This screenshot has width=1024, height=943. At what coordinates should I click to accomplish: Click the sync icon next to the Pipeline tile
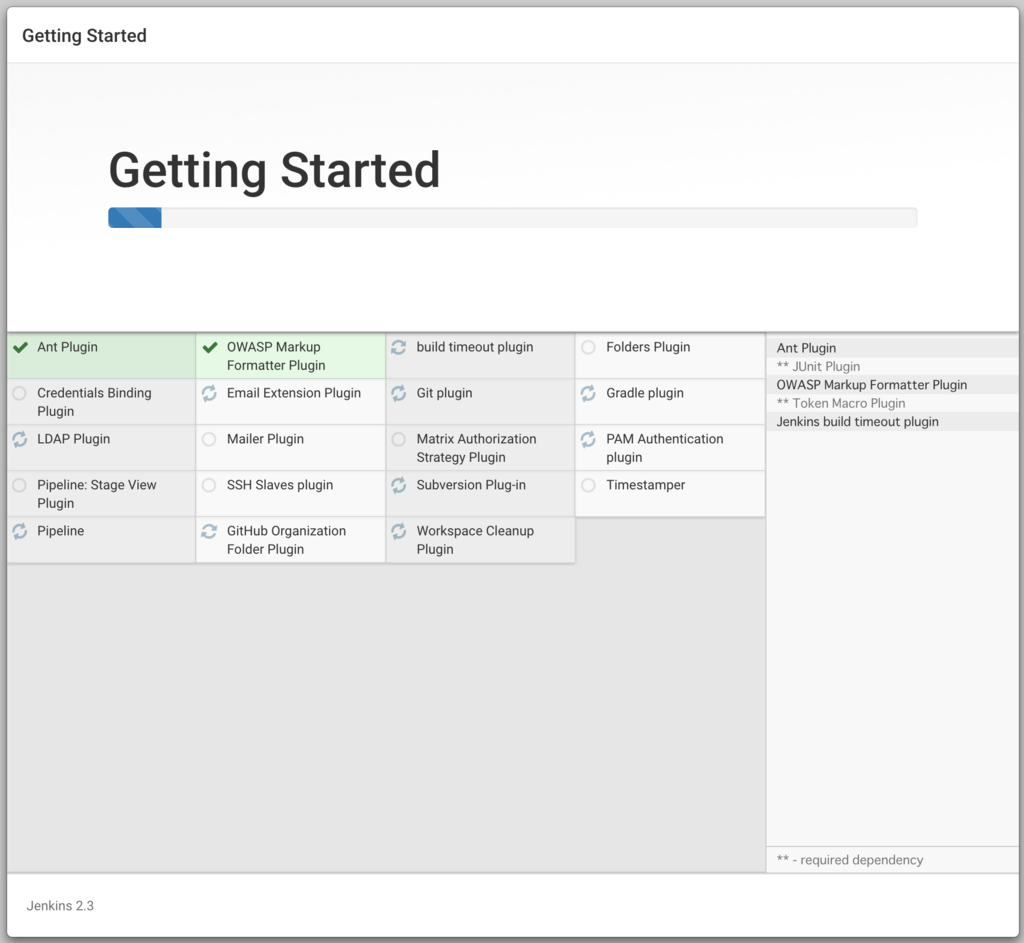click(x=20, y=532)
